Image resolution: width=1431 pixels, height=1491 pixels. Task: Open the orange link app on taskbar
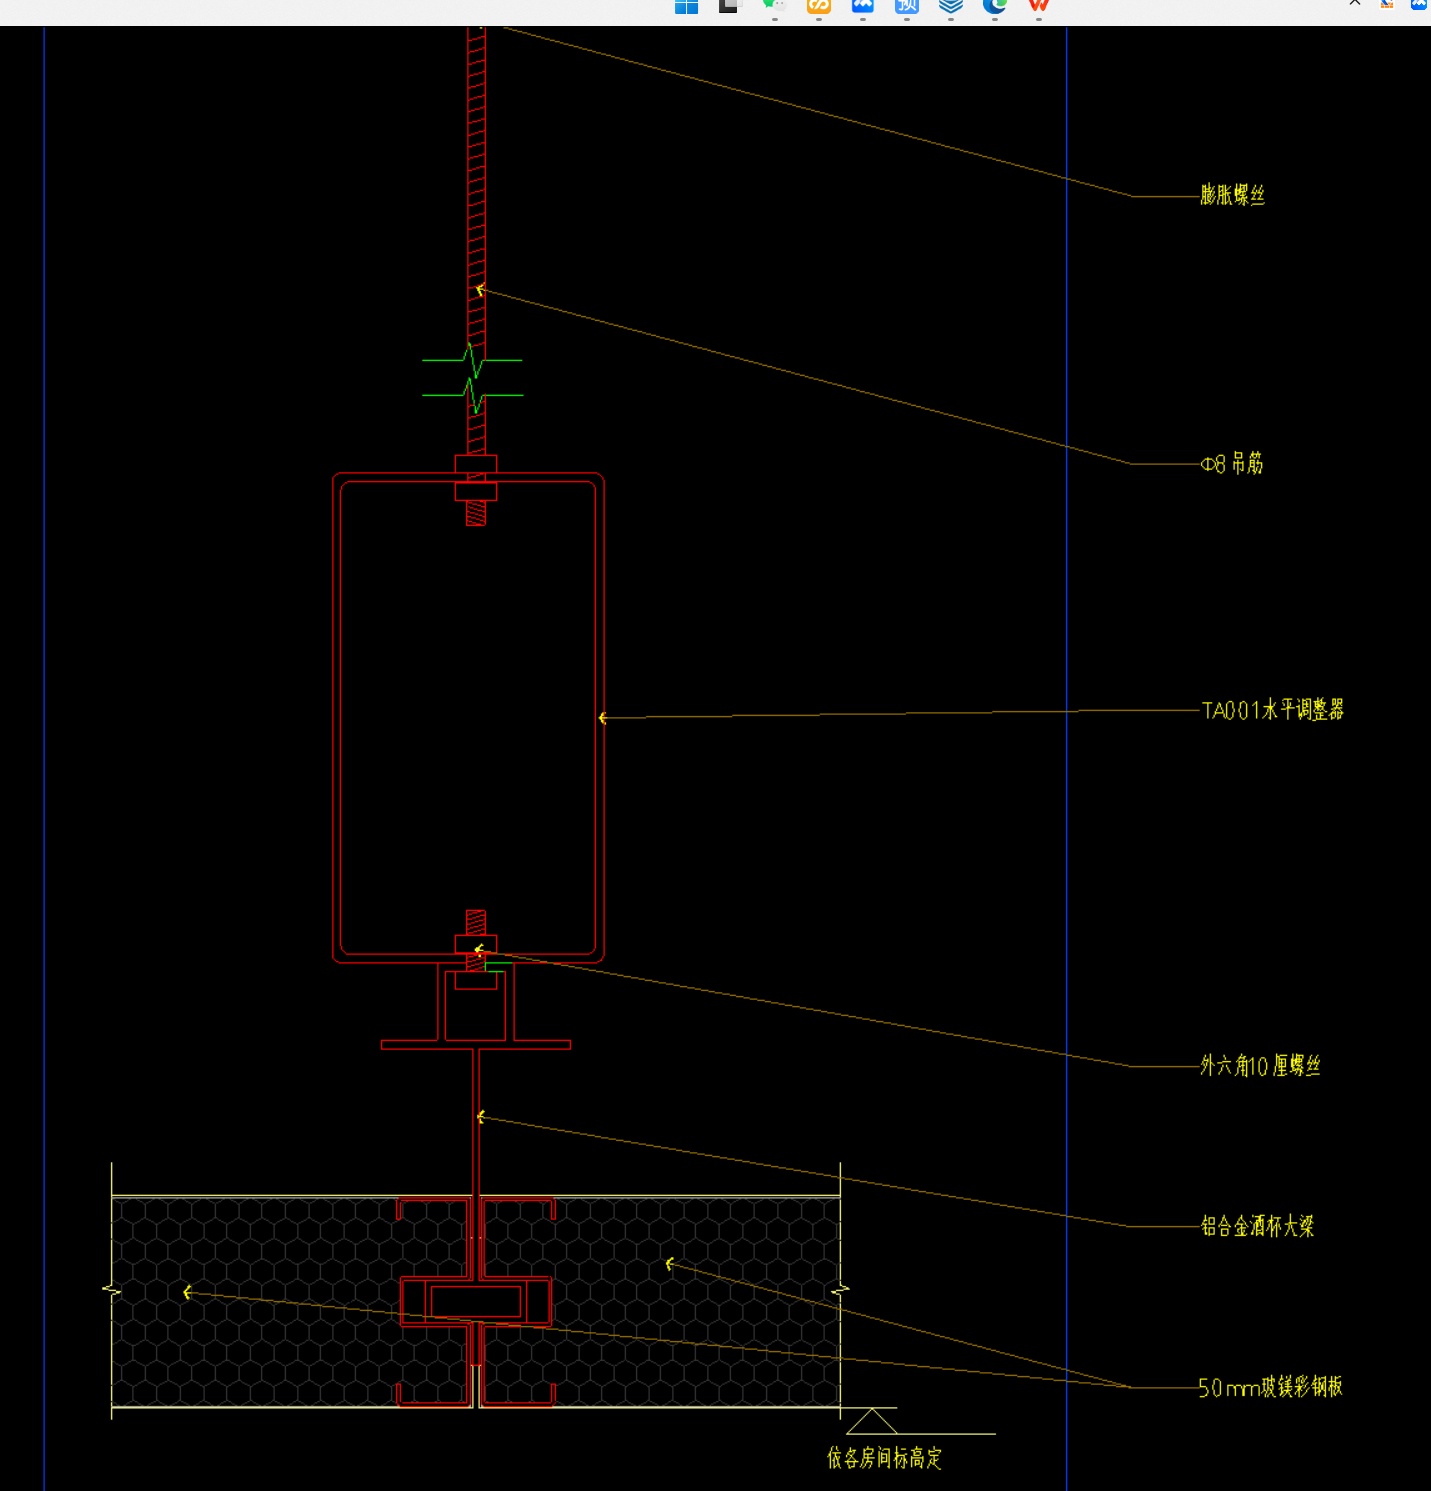point(819,6)
